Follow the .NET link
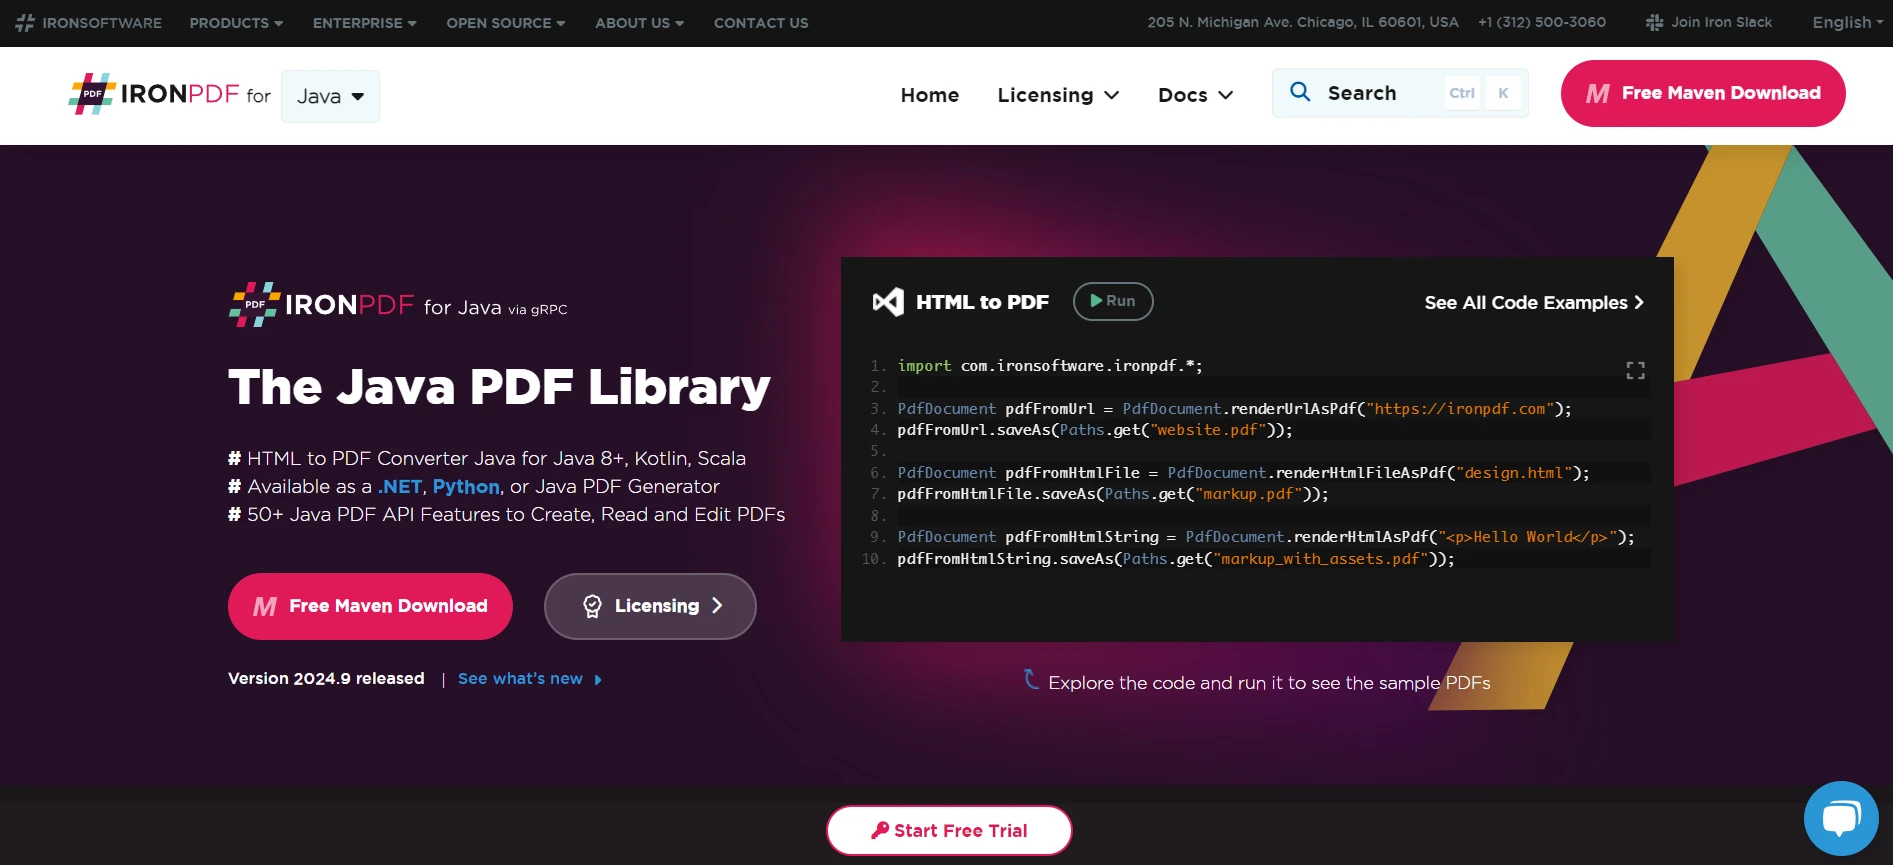This screenshot has height=865, width=1893. pyautogui.click(x=400, y=487)
